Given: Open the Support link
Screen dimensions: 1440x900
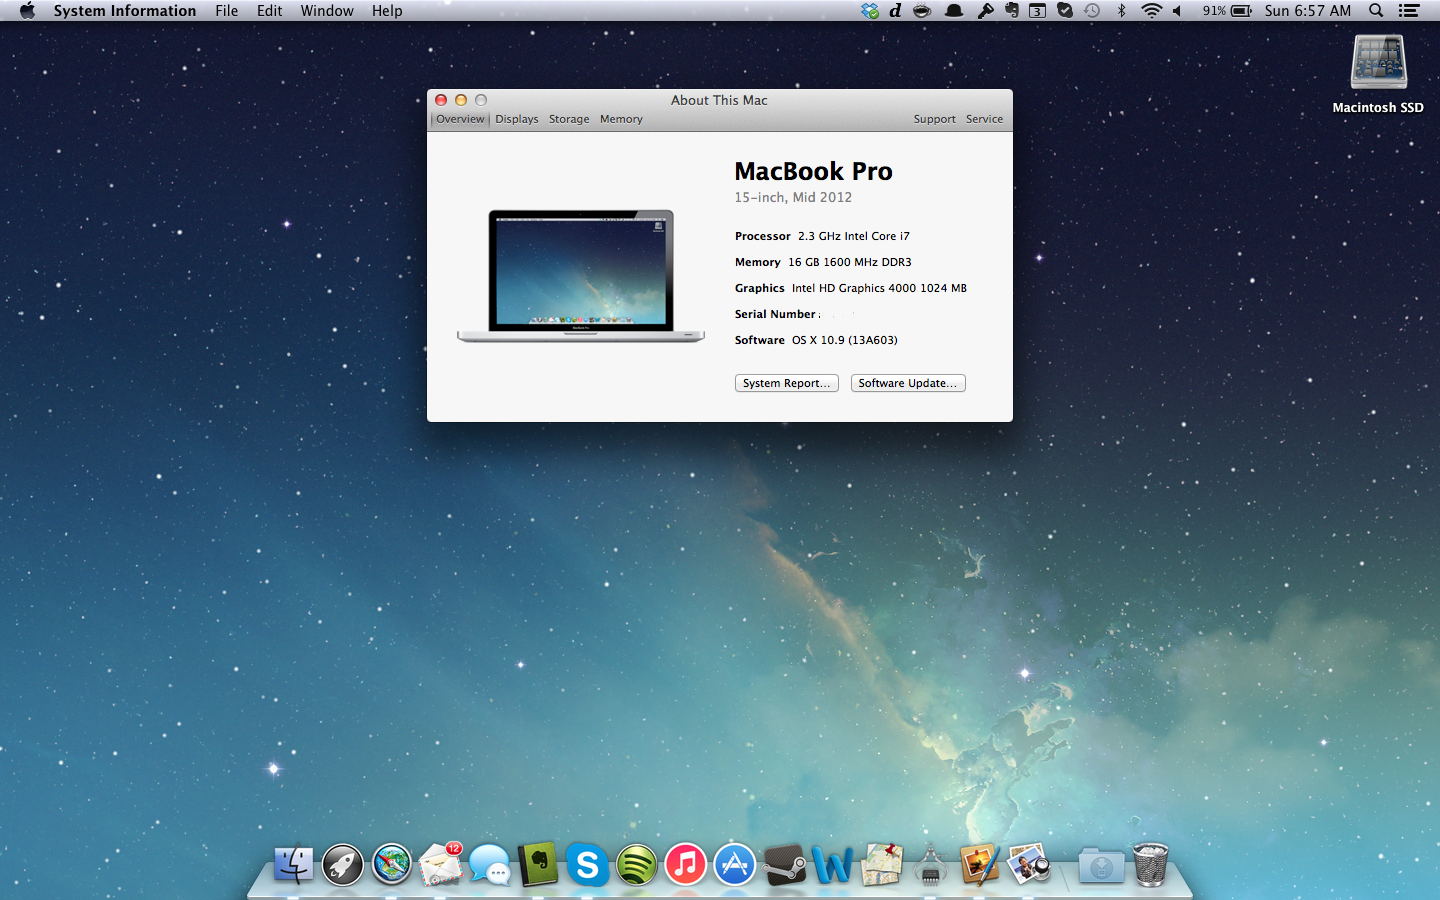Looking at the screenshot, I should pos(934,119).
